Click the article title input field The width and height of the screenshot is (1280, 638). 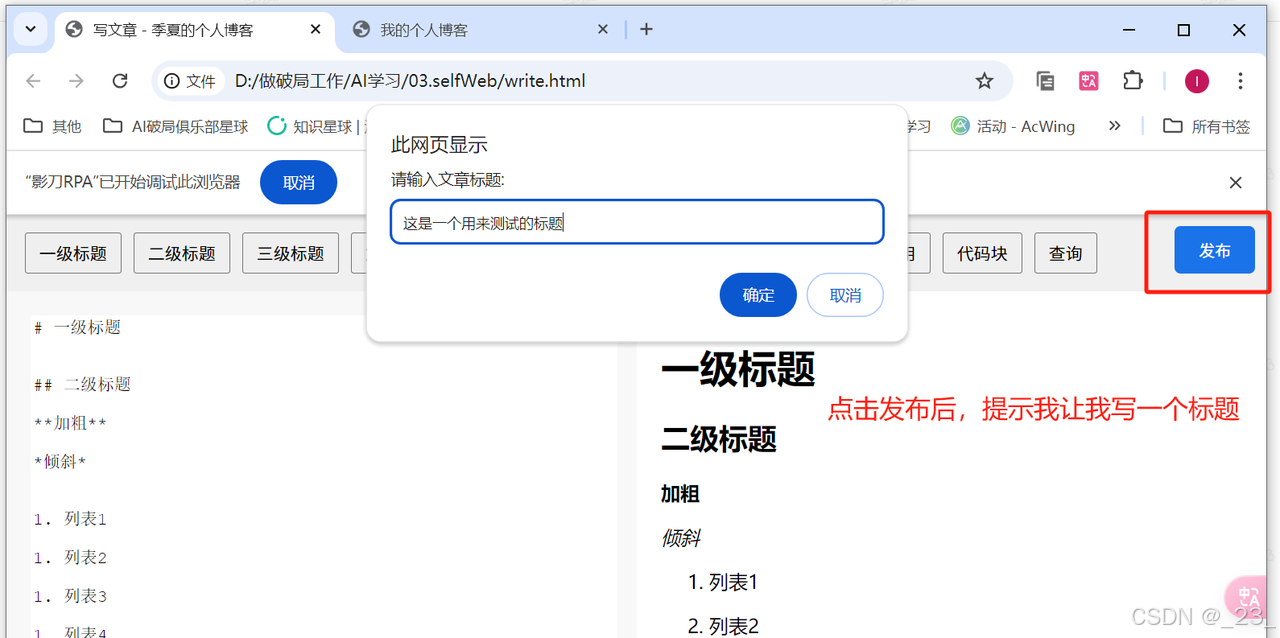pos(636,221)
